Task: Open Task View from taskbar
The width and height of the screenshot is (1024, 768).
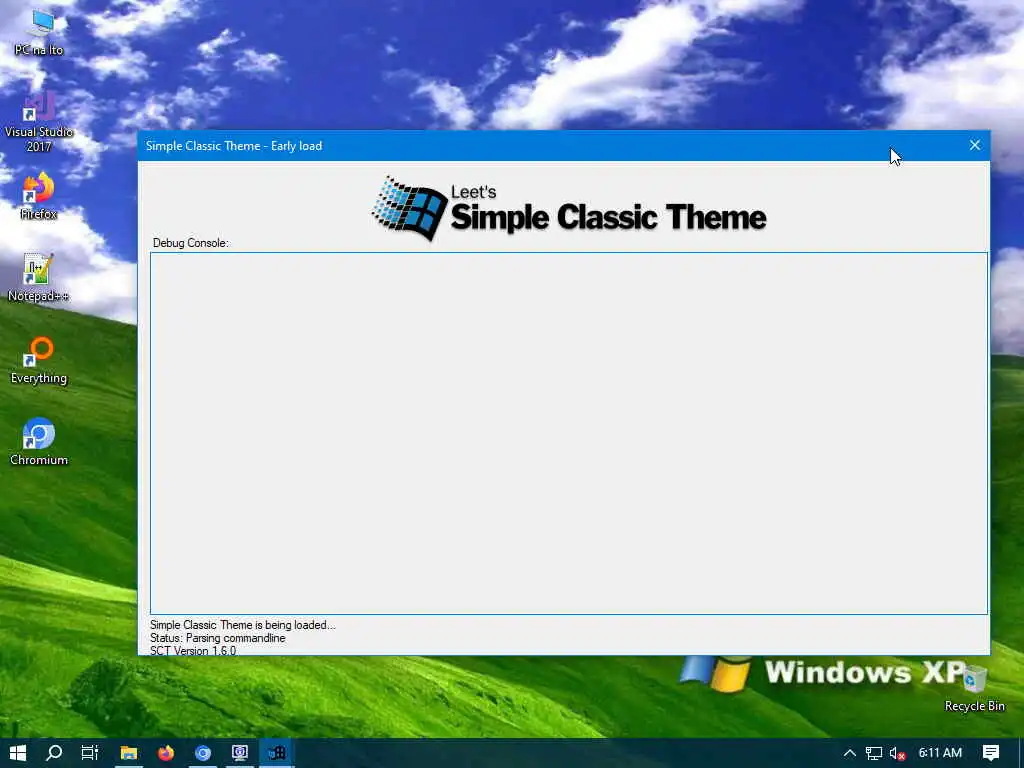Action: [x=90, y=753]
